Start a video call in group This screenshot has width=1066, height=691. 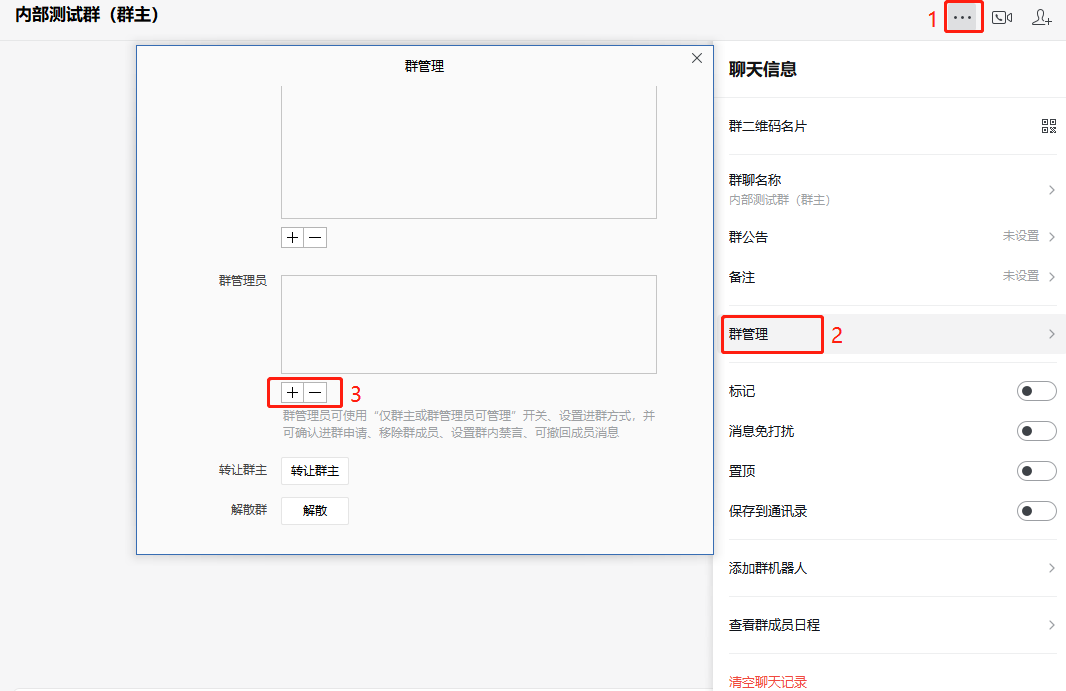click(x=1002, y=18)
